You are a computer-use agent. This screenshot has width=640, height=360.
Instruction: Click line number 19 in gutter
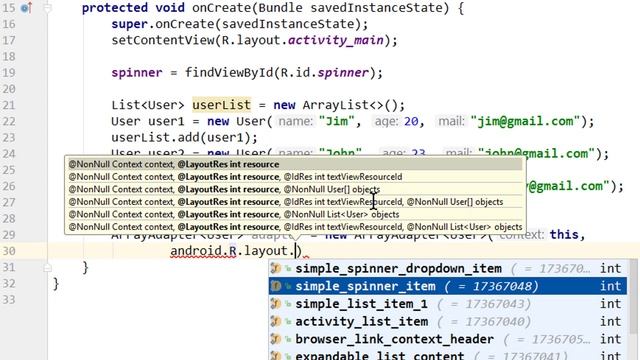tap(9, 73)
